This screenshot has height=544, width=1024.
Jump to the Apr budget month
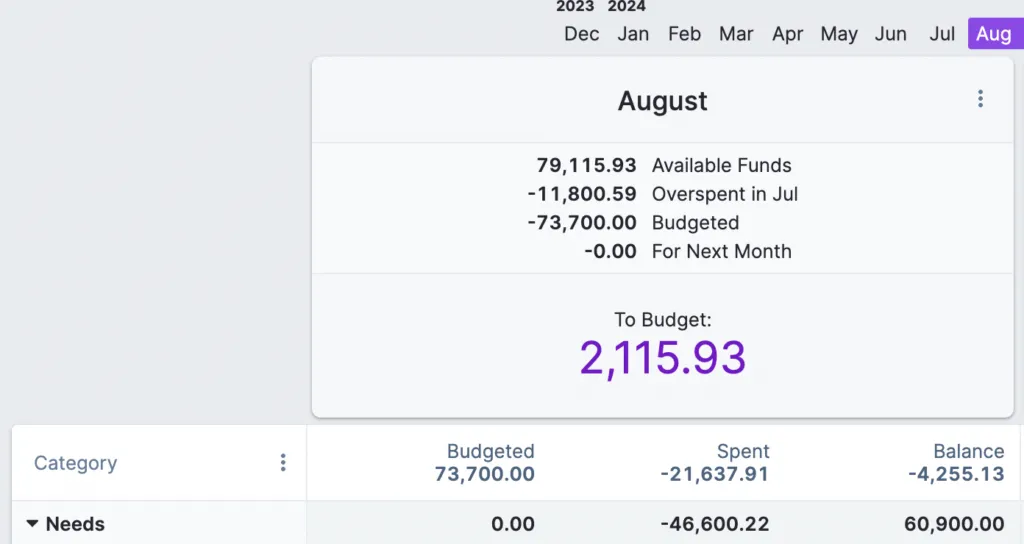[788, 34]
